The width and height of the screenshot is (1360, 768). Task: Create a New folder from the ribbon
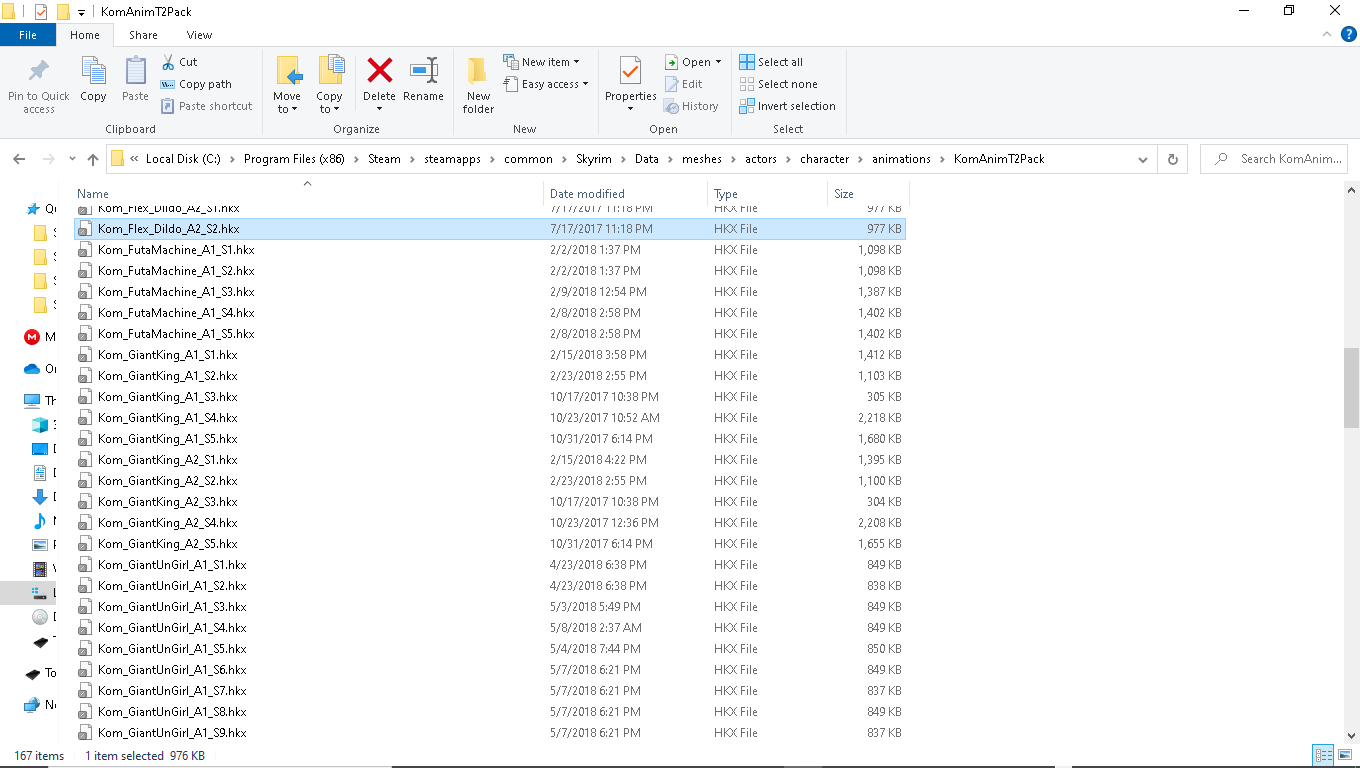click(478, 85)
